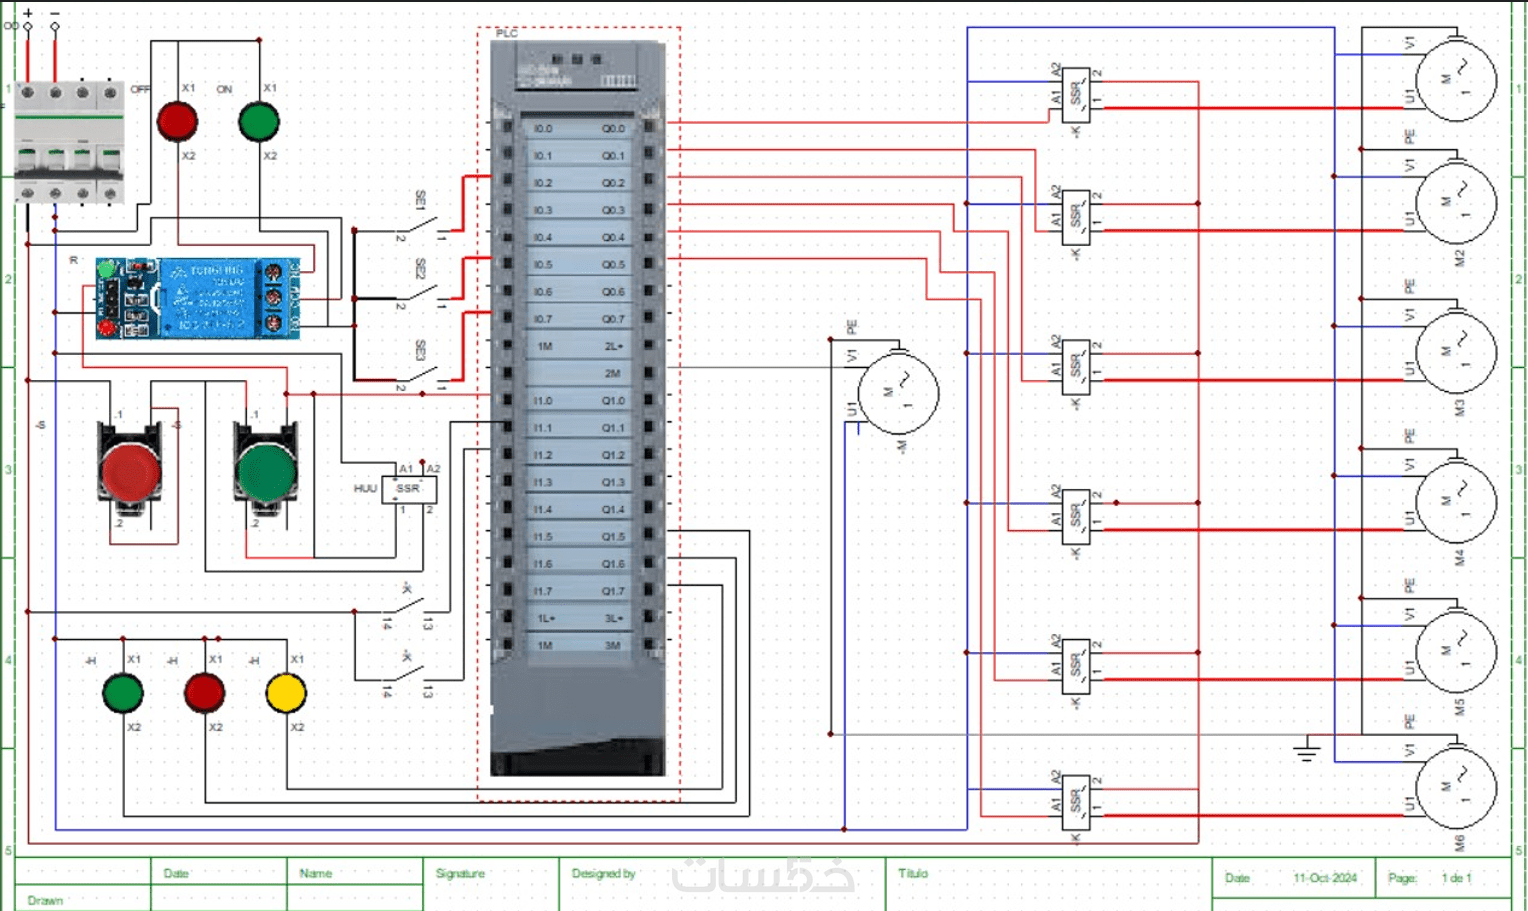Screen dimensions: 1528x911
Task: Select the motor labeled M2
Action: 1457,204
